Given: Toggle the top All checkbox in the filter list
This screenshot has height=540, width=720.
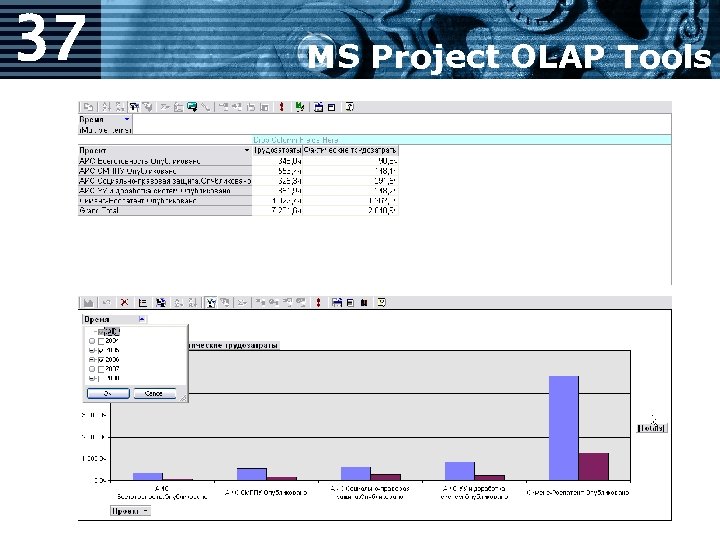Looking at the screenshot, I should point(101,332).
